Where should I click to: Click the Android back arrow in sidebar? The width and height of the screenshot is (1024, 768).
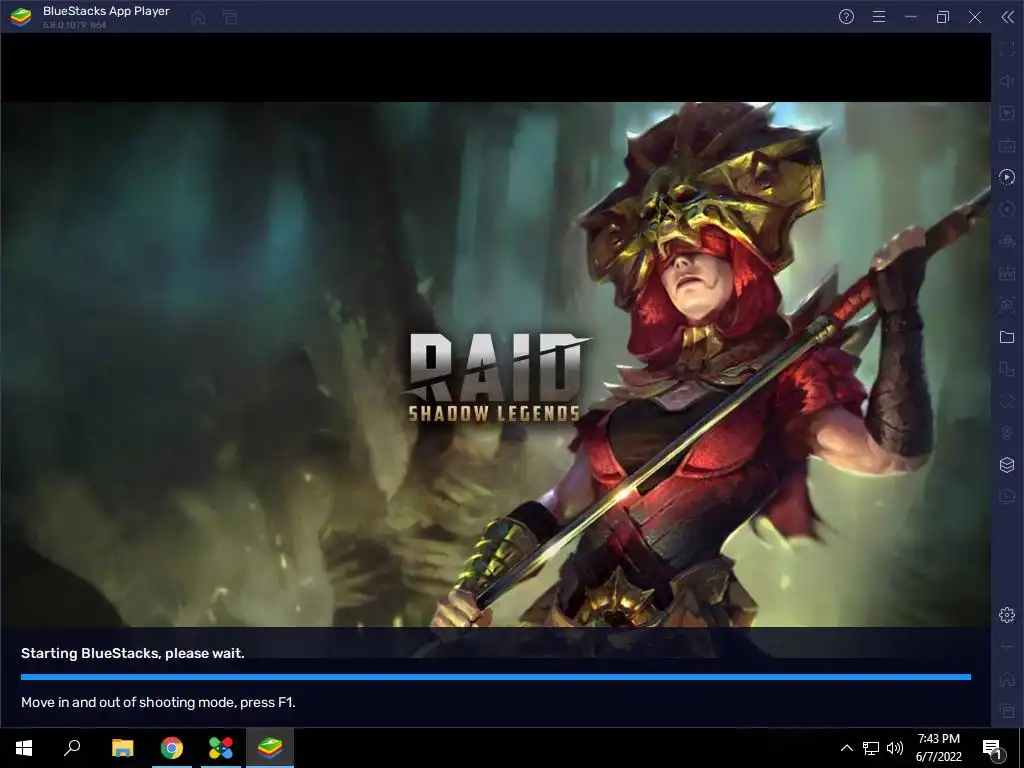(x=1007, y=647)
